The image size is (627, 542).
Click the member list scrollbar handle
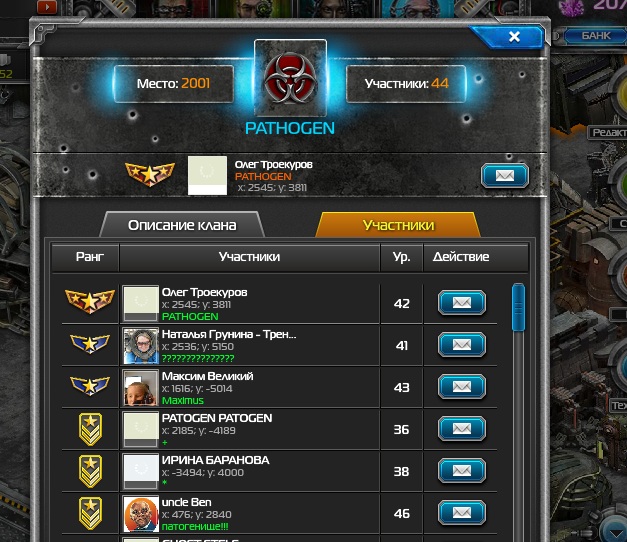pos(518,307)
